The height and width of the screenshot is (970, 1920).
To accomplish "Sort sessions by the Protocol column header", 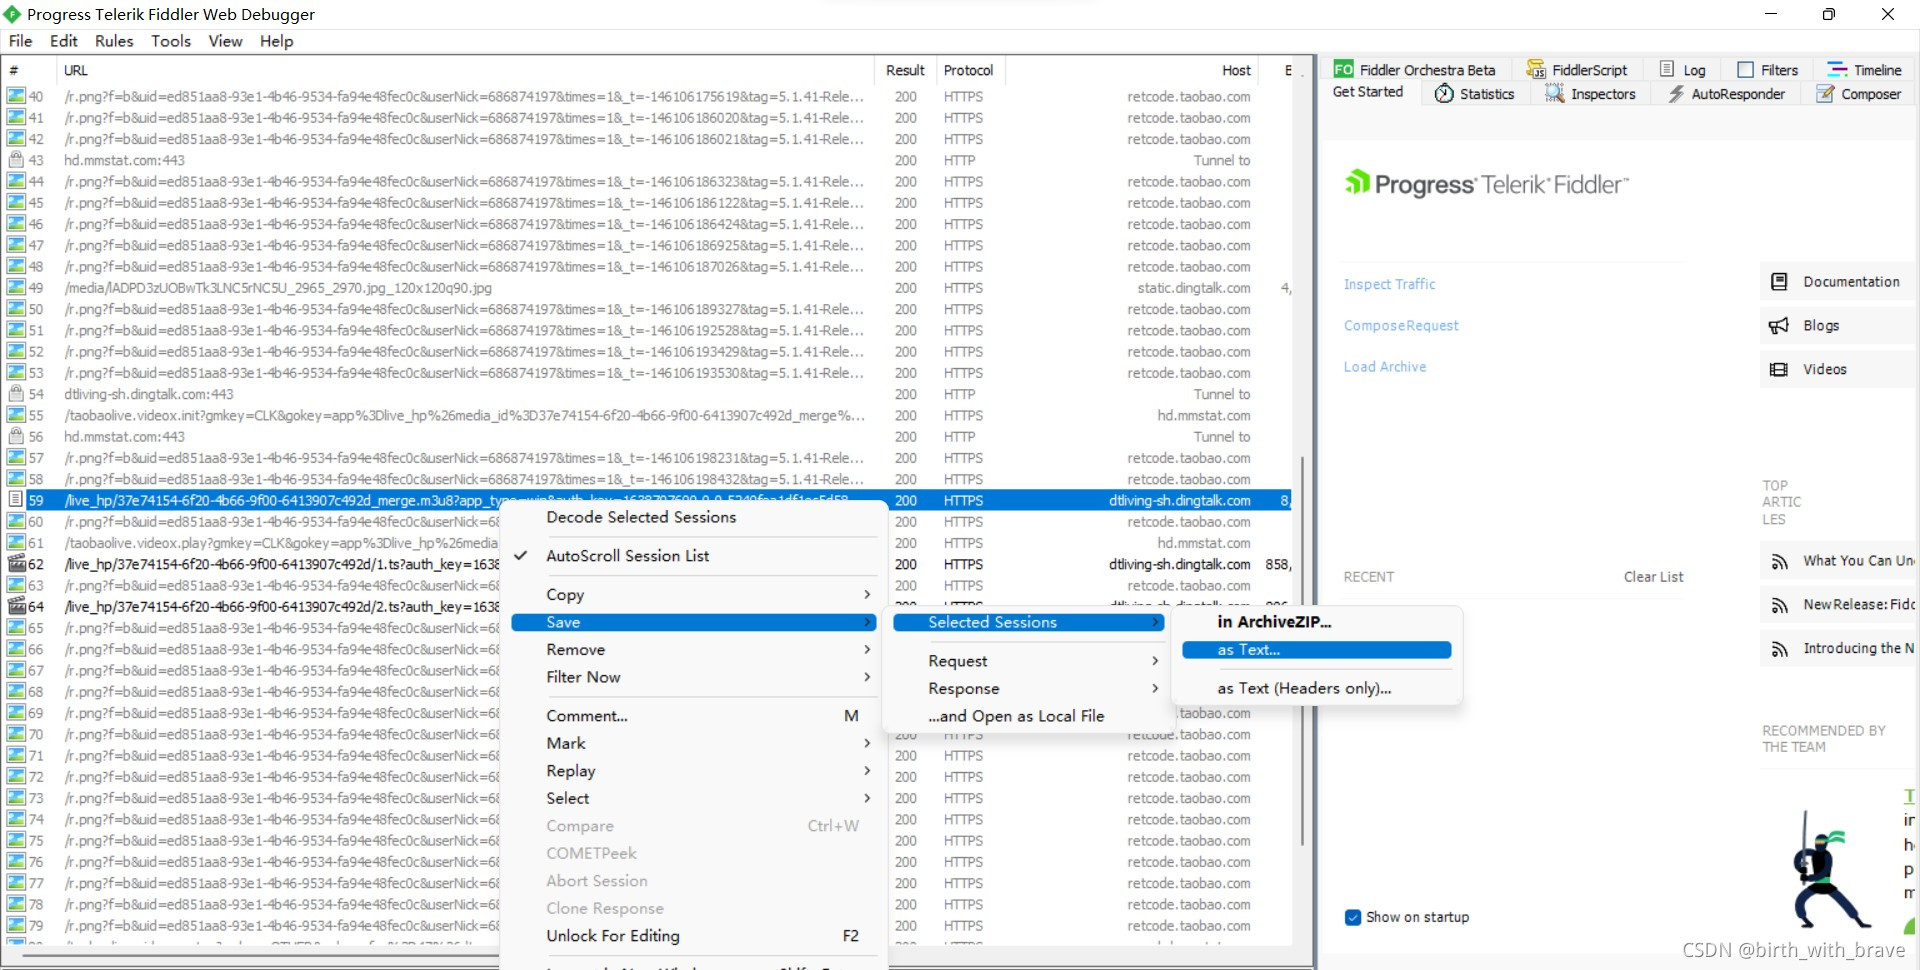I will (x=969, y=70).
